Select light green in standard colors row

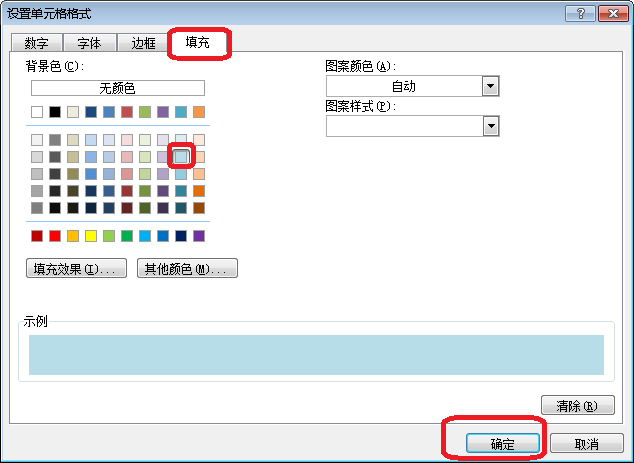(x=109, y=236)
